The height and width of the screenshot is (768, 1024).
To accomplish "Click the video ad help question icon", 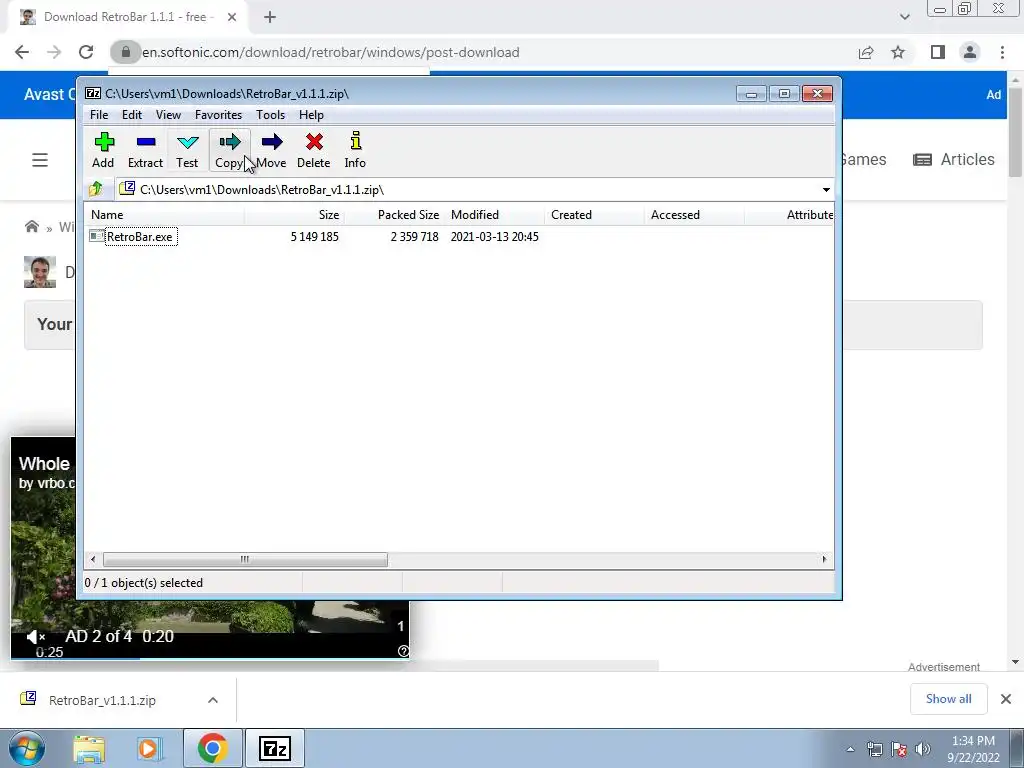I will pos(403,650).
